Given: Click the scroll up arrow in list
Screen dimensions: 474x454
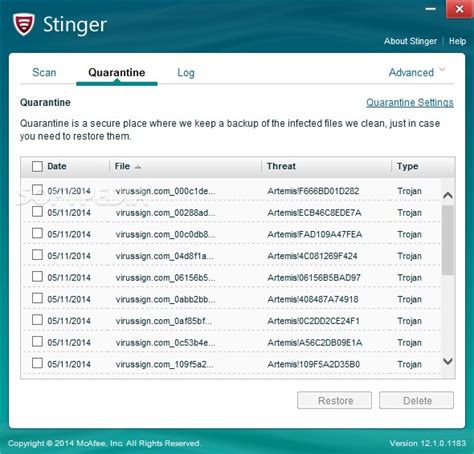Looking at the screenshot, I should pos(448,195).
